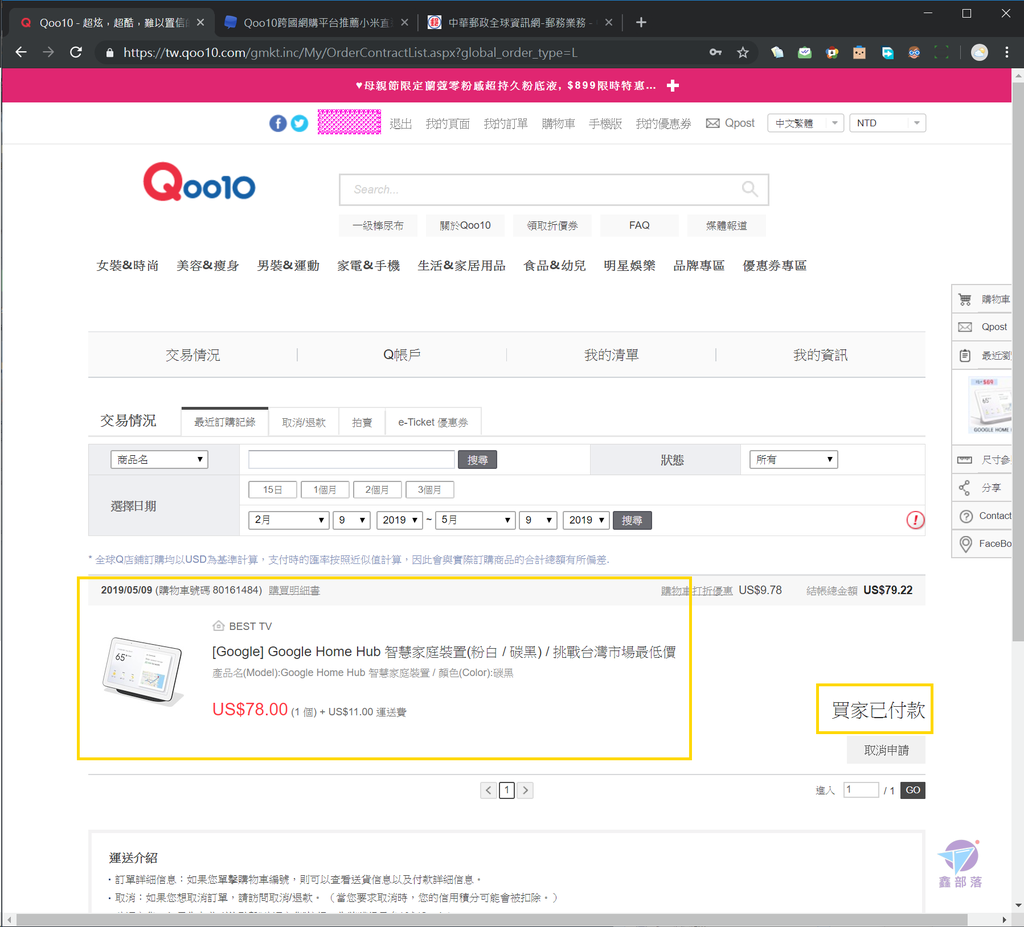Open language dropdown 中文繁體

pos(806,123)
